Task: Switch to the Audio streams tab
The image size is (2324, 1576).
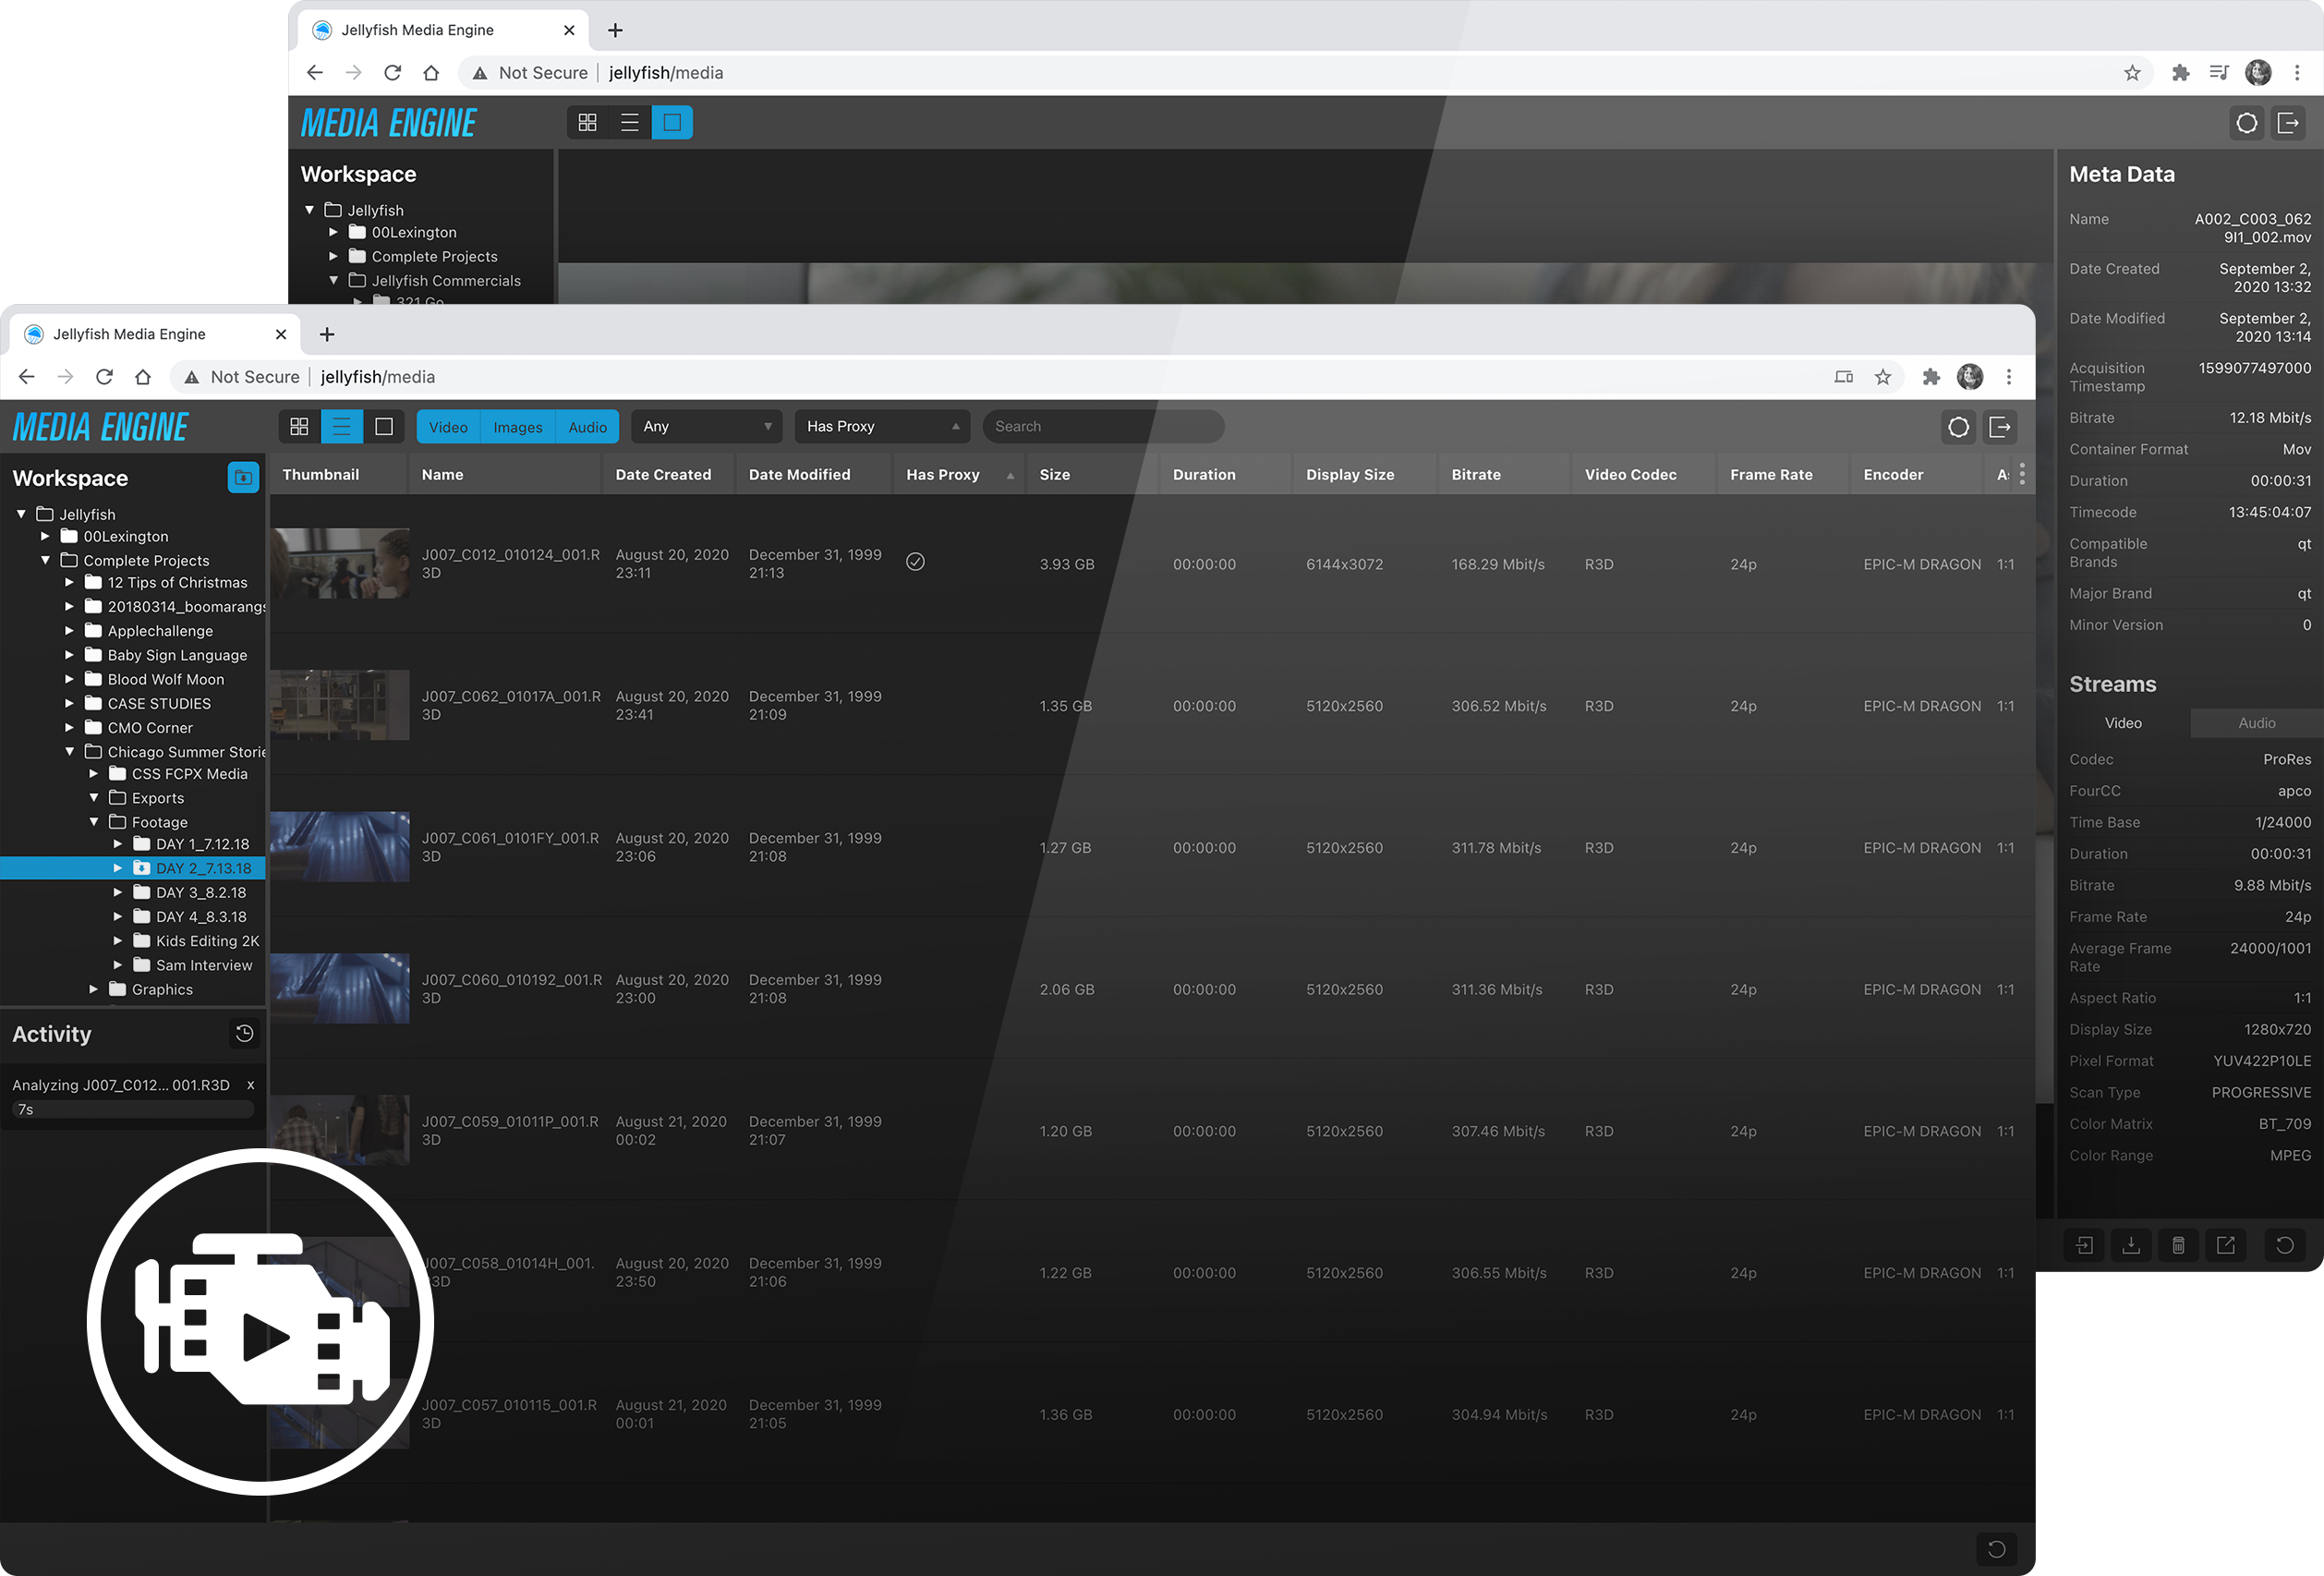Action: 2256,723
